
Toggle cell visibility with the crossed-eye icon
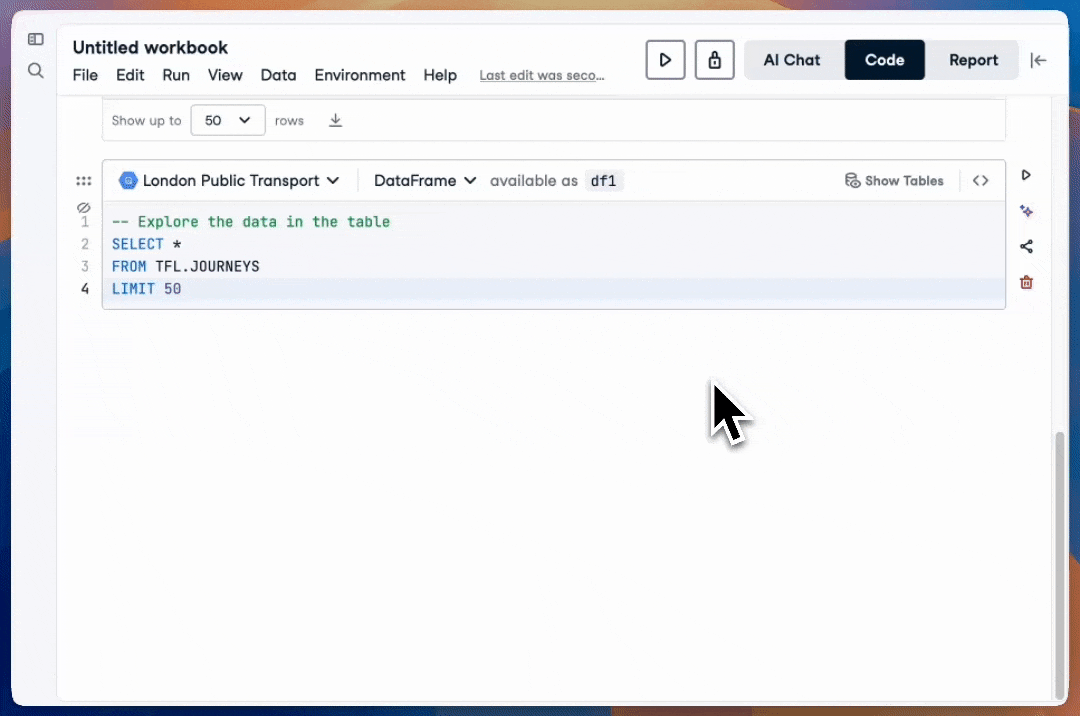coord(83,207)
